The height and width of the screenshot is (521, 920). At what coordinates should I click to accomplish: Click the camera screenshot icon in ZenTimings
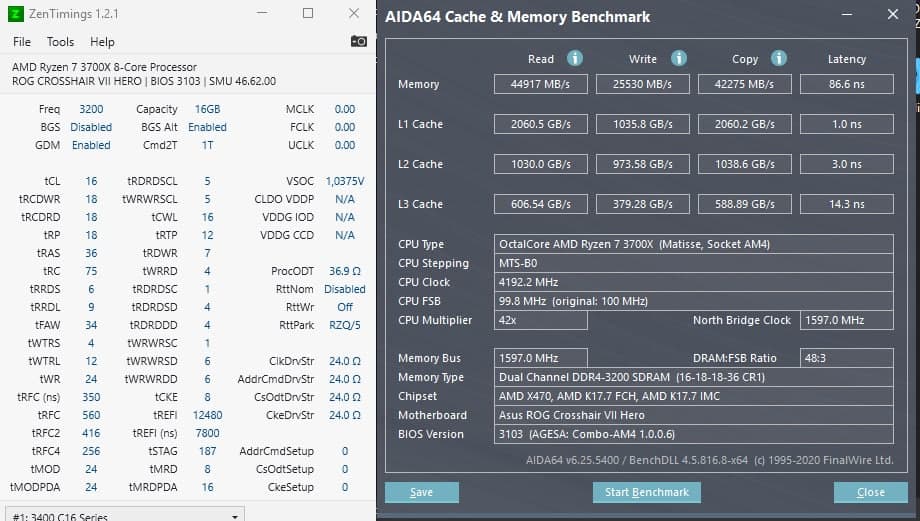(x=359, y=41)
